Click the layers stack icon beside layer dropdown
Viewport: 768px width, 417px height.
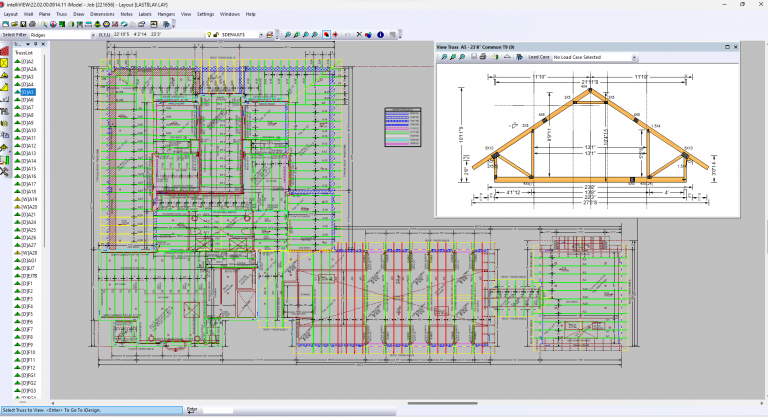270,35
